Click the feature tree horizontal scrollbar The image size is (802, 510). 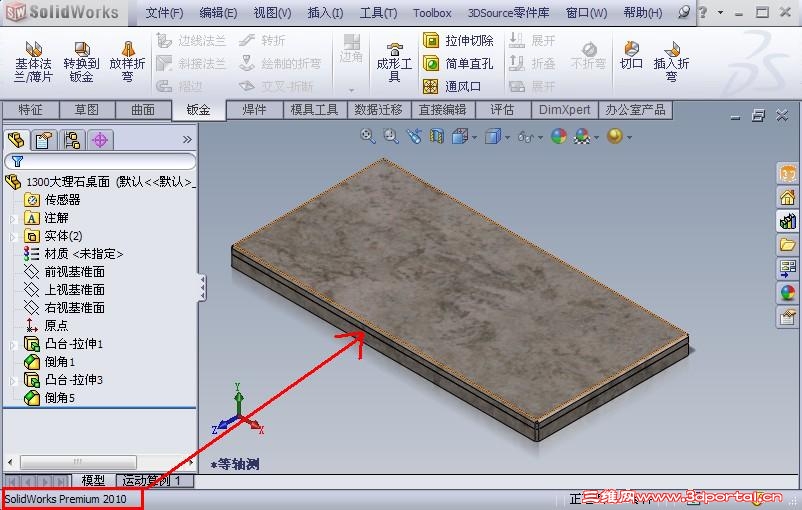pyautogui.click(x=78, y=462)
